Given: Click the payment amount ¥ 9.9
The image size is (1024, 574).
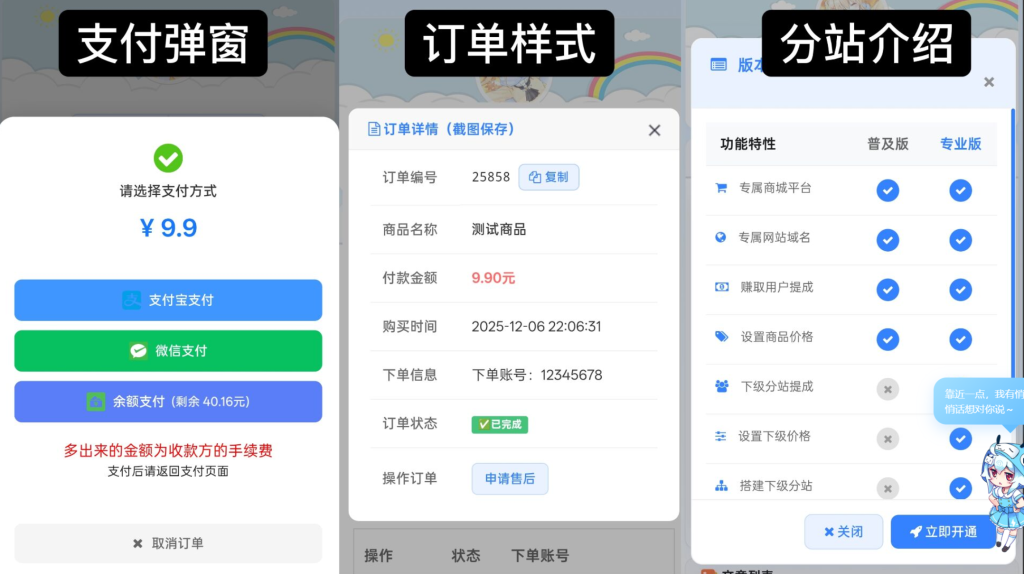Looking at the screenshot, I should click(x=168, y=228).
